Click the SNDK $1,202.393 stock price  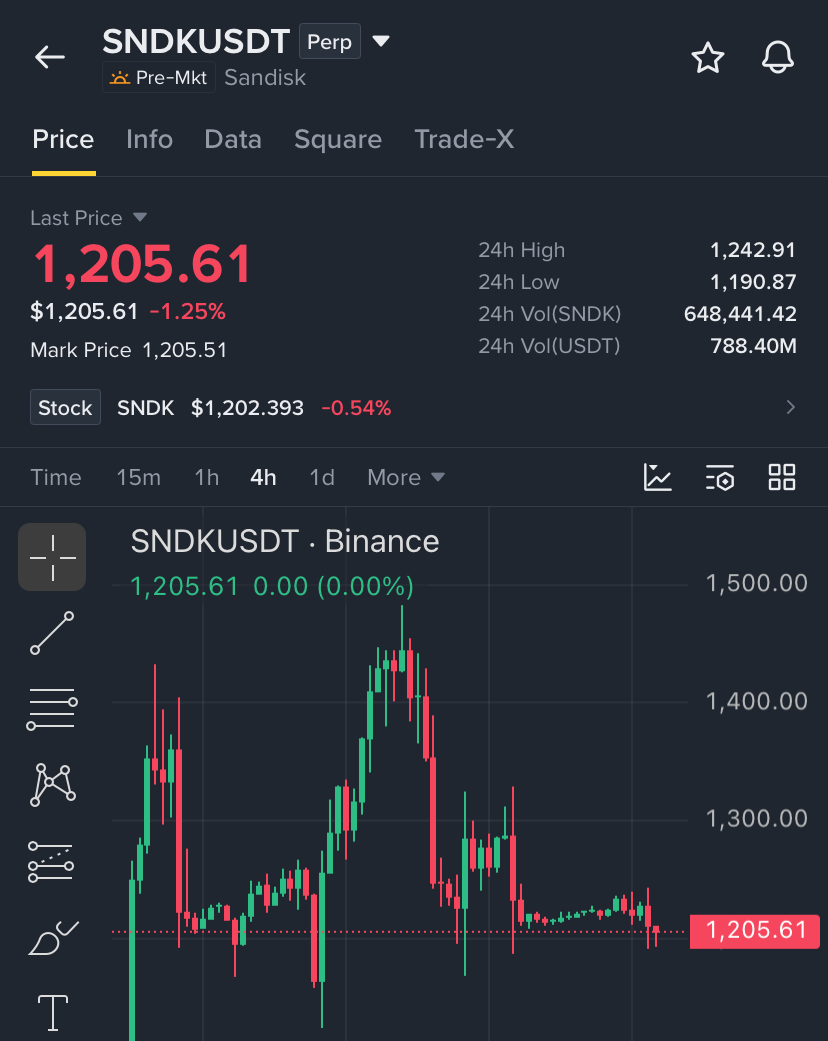[x=210, y=408]
